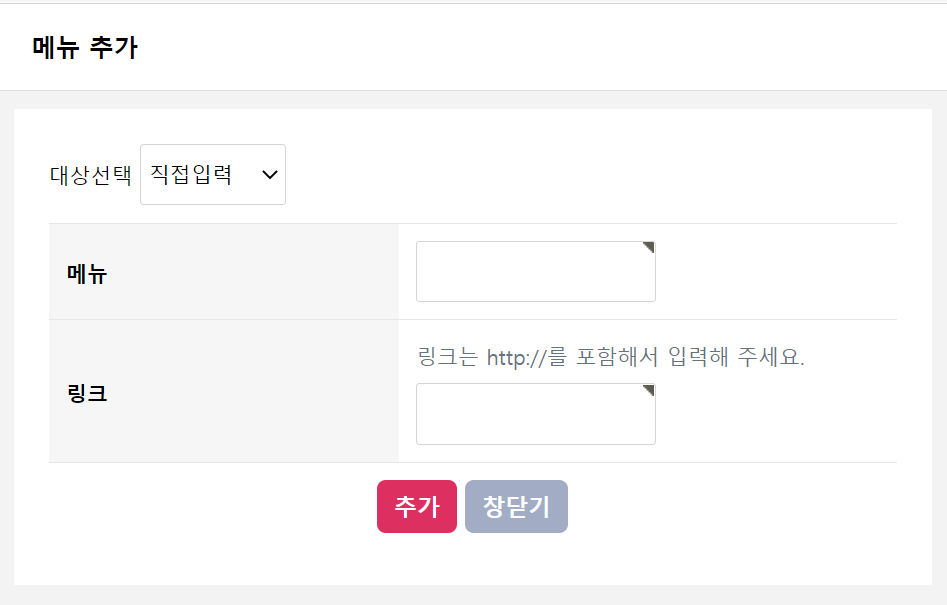Click corner marker icon in 메뉴 input

coord(649,247)
